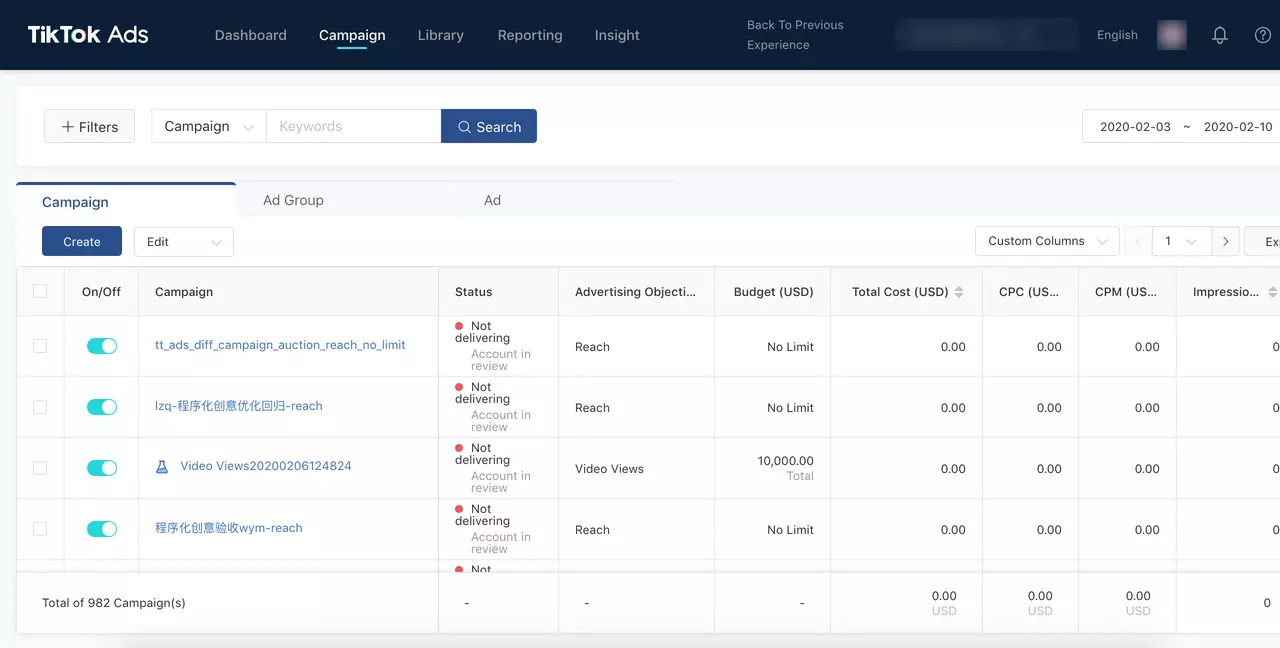Click start date 2020-02-03

pyautogui.click(x=1135, y=127)
